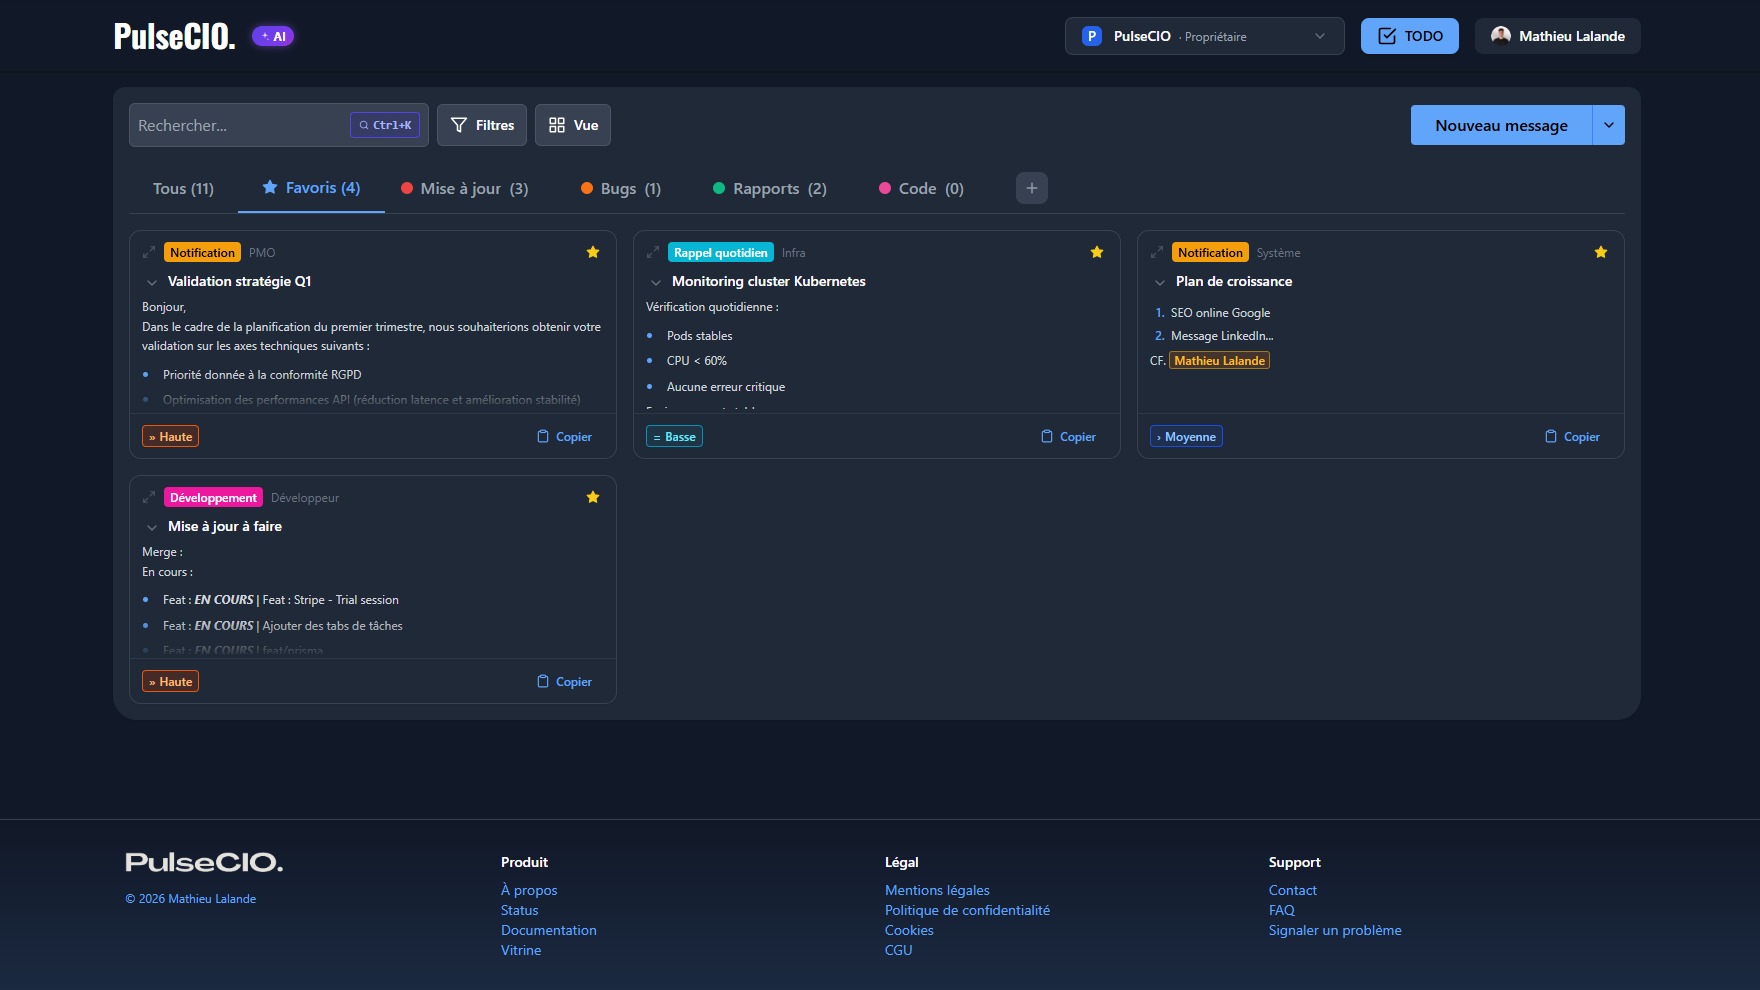Open the Vue layout button
Image resolution: width=1760 pixels, height=990 pixels.
point(573,125)
